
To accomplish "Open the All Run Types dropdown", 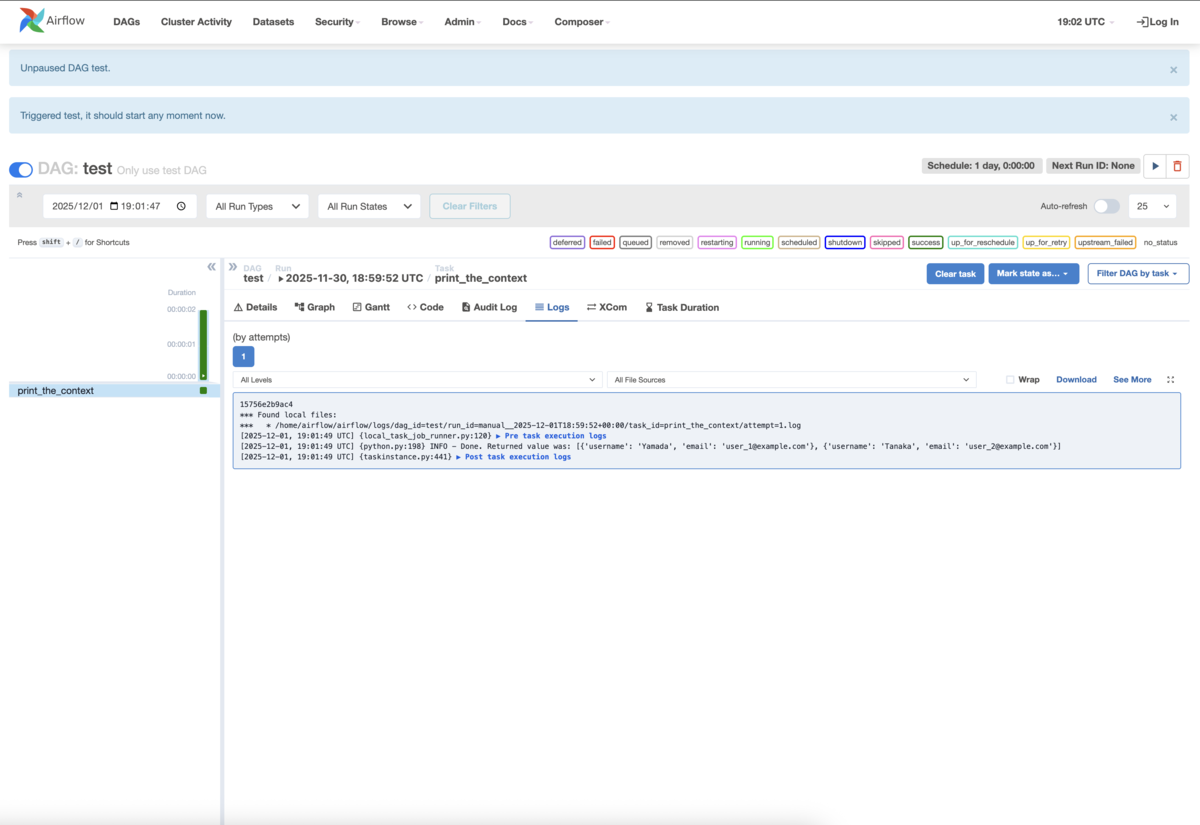I will (258, 206).
